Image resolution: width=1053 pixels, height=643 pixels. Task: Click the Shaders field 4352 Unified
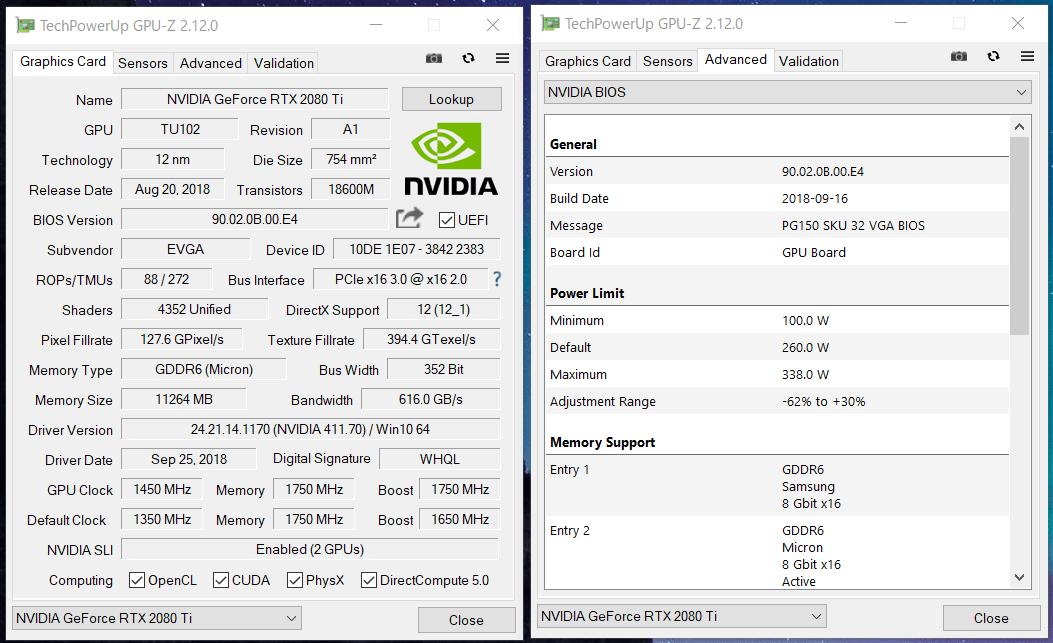[194, 309]
